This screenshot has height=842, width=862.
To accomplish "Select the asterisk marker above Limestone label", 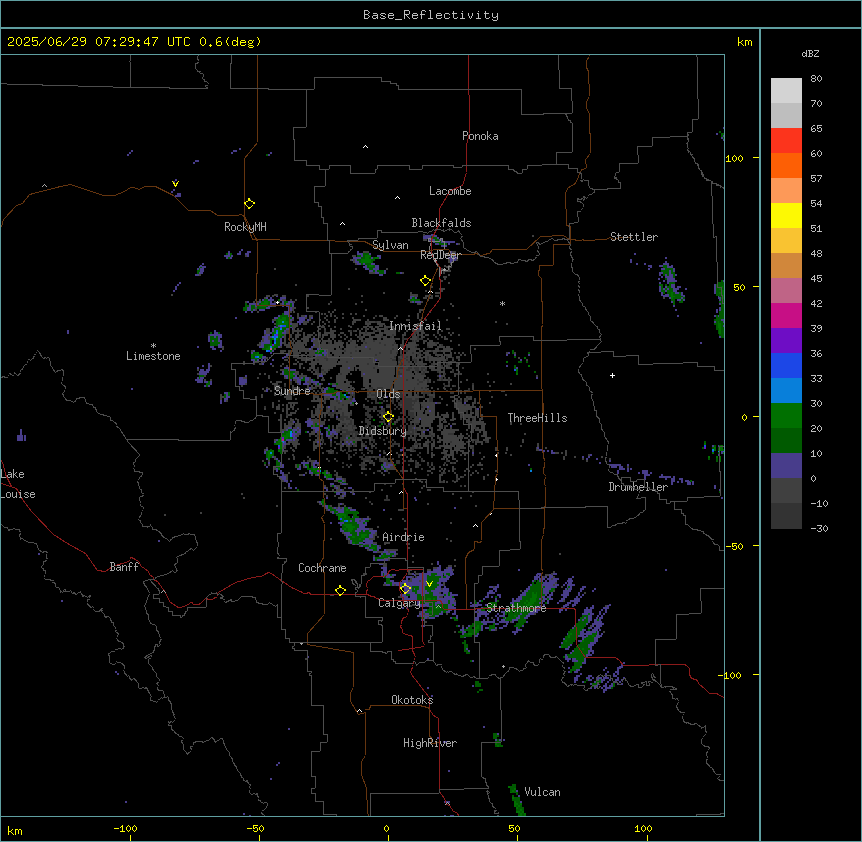I will pyautogui.click(x=153, y=345).
